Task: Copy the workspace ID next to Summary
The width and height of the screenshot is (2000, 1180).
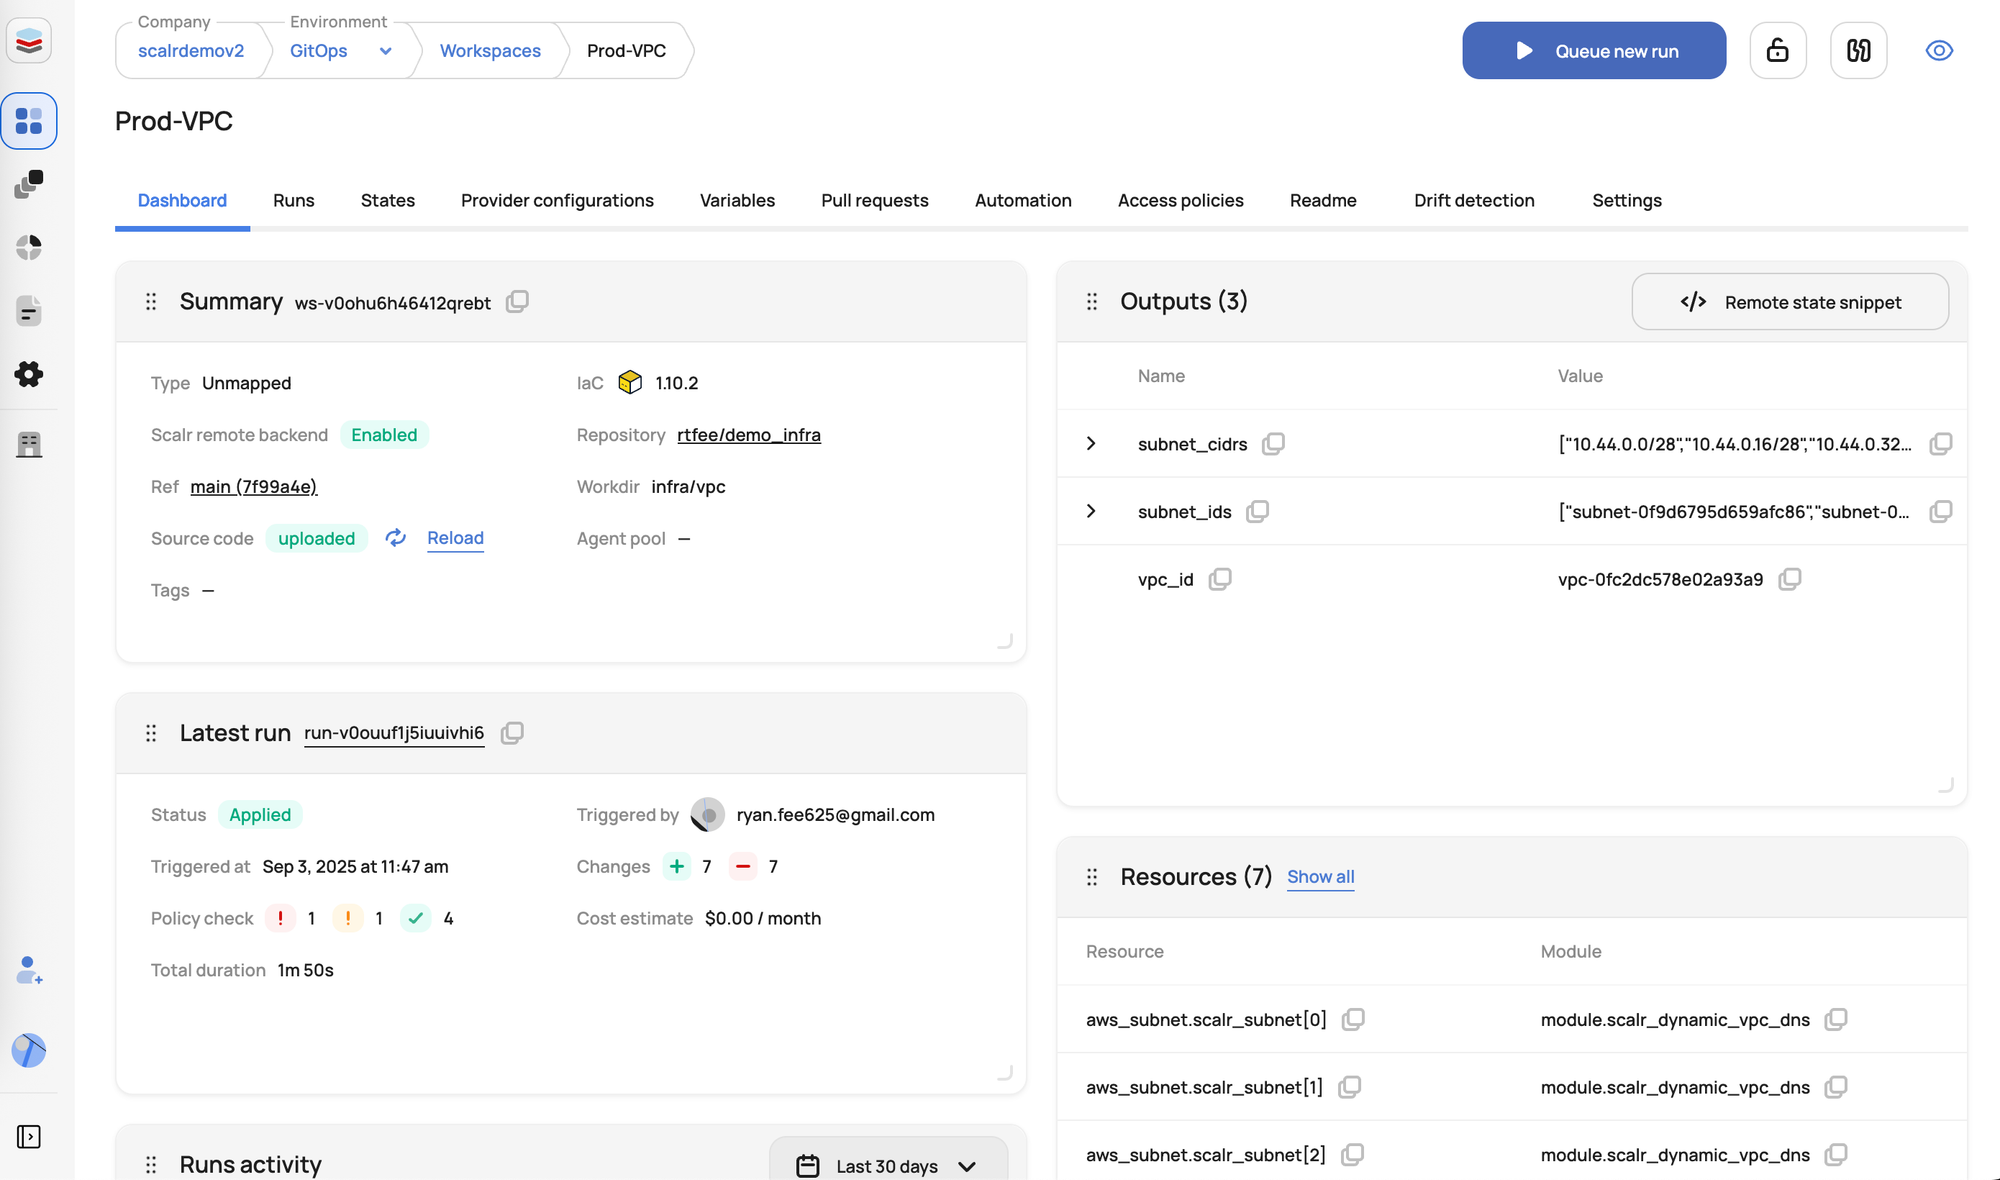Action: (517, 302)
